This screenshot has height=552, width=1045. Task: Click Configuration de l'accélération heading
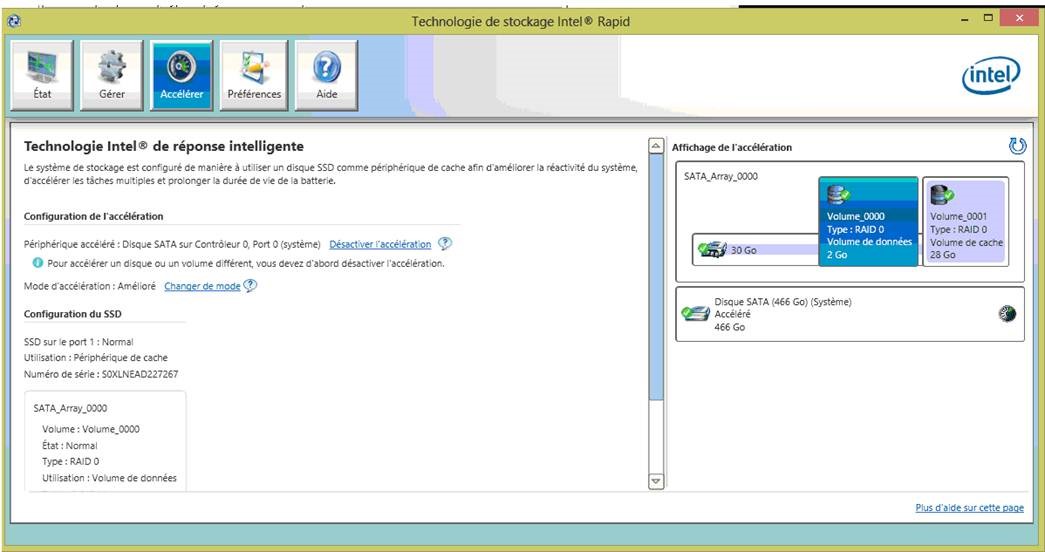point(93,217)
